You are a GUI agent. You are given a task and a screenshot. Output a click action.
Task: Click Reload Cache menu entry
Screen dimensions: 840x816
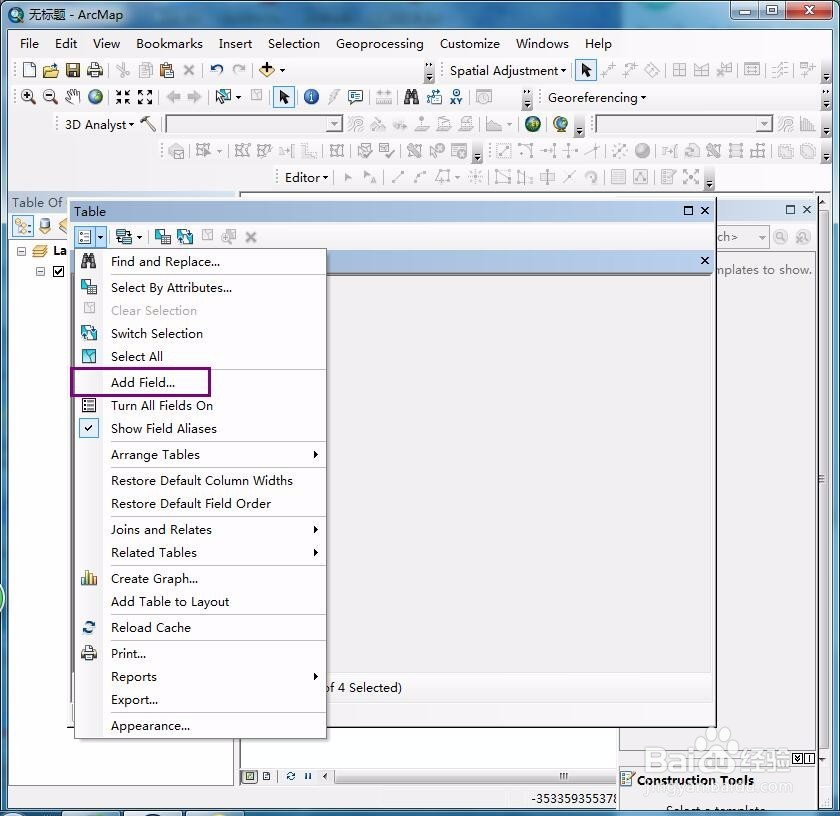[x=151, y=627]
